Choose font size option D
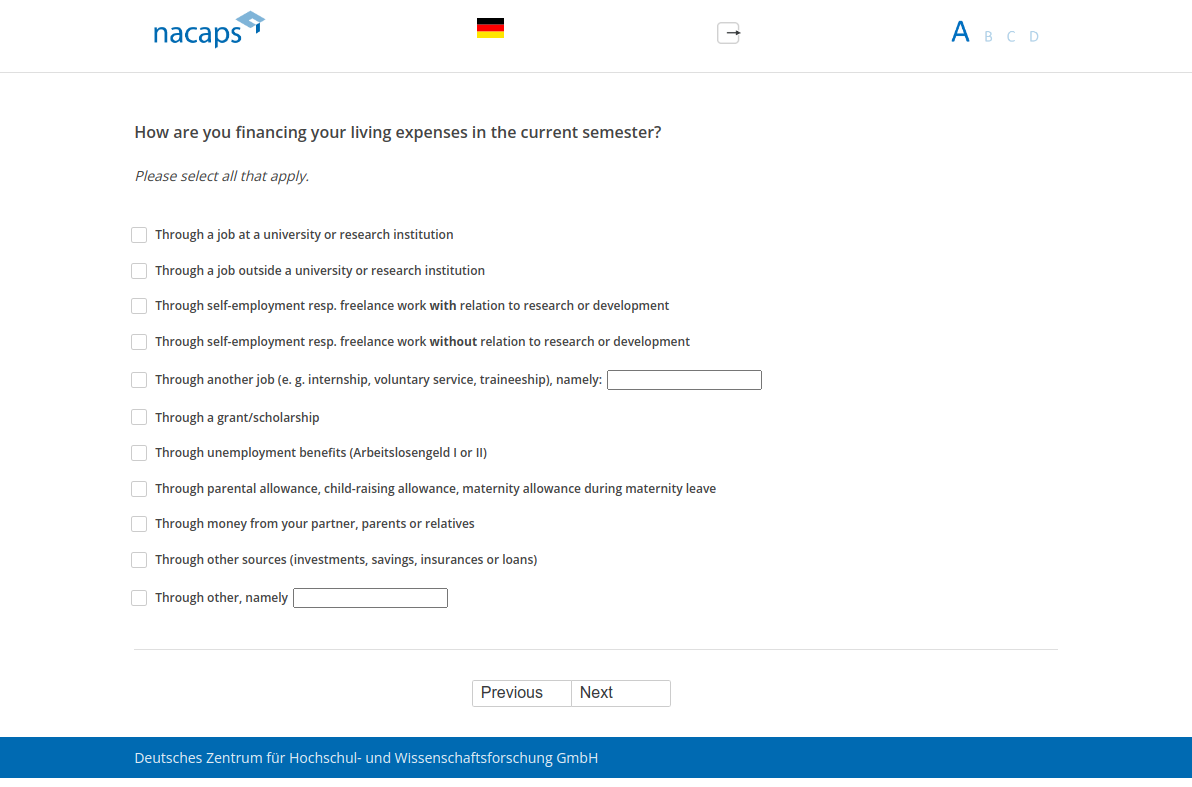Viewport: 1192px width, 787px height. pyautogui.click(x=1034, y=37)
